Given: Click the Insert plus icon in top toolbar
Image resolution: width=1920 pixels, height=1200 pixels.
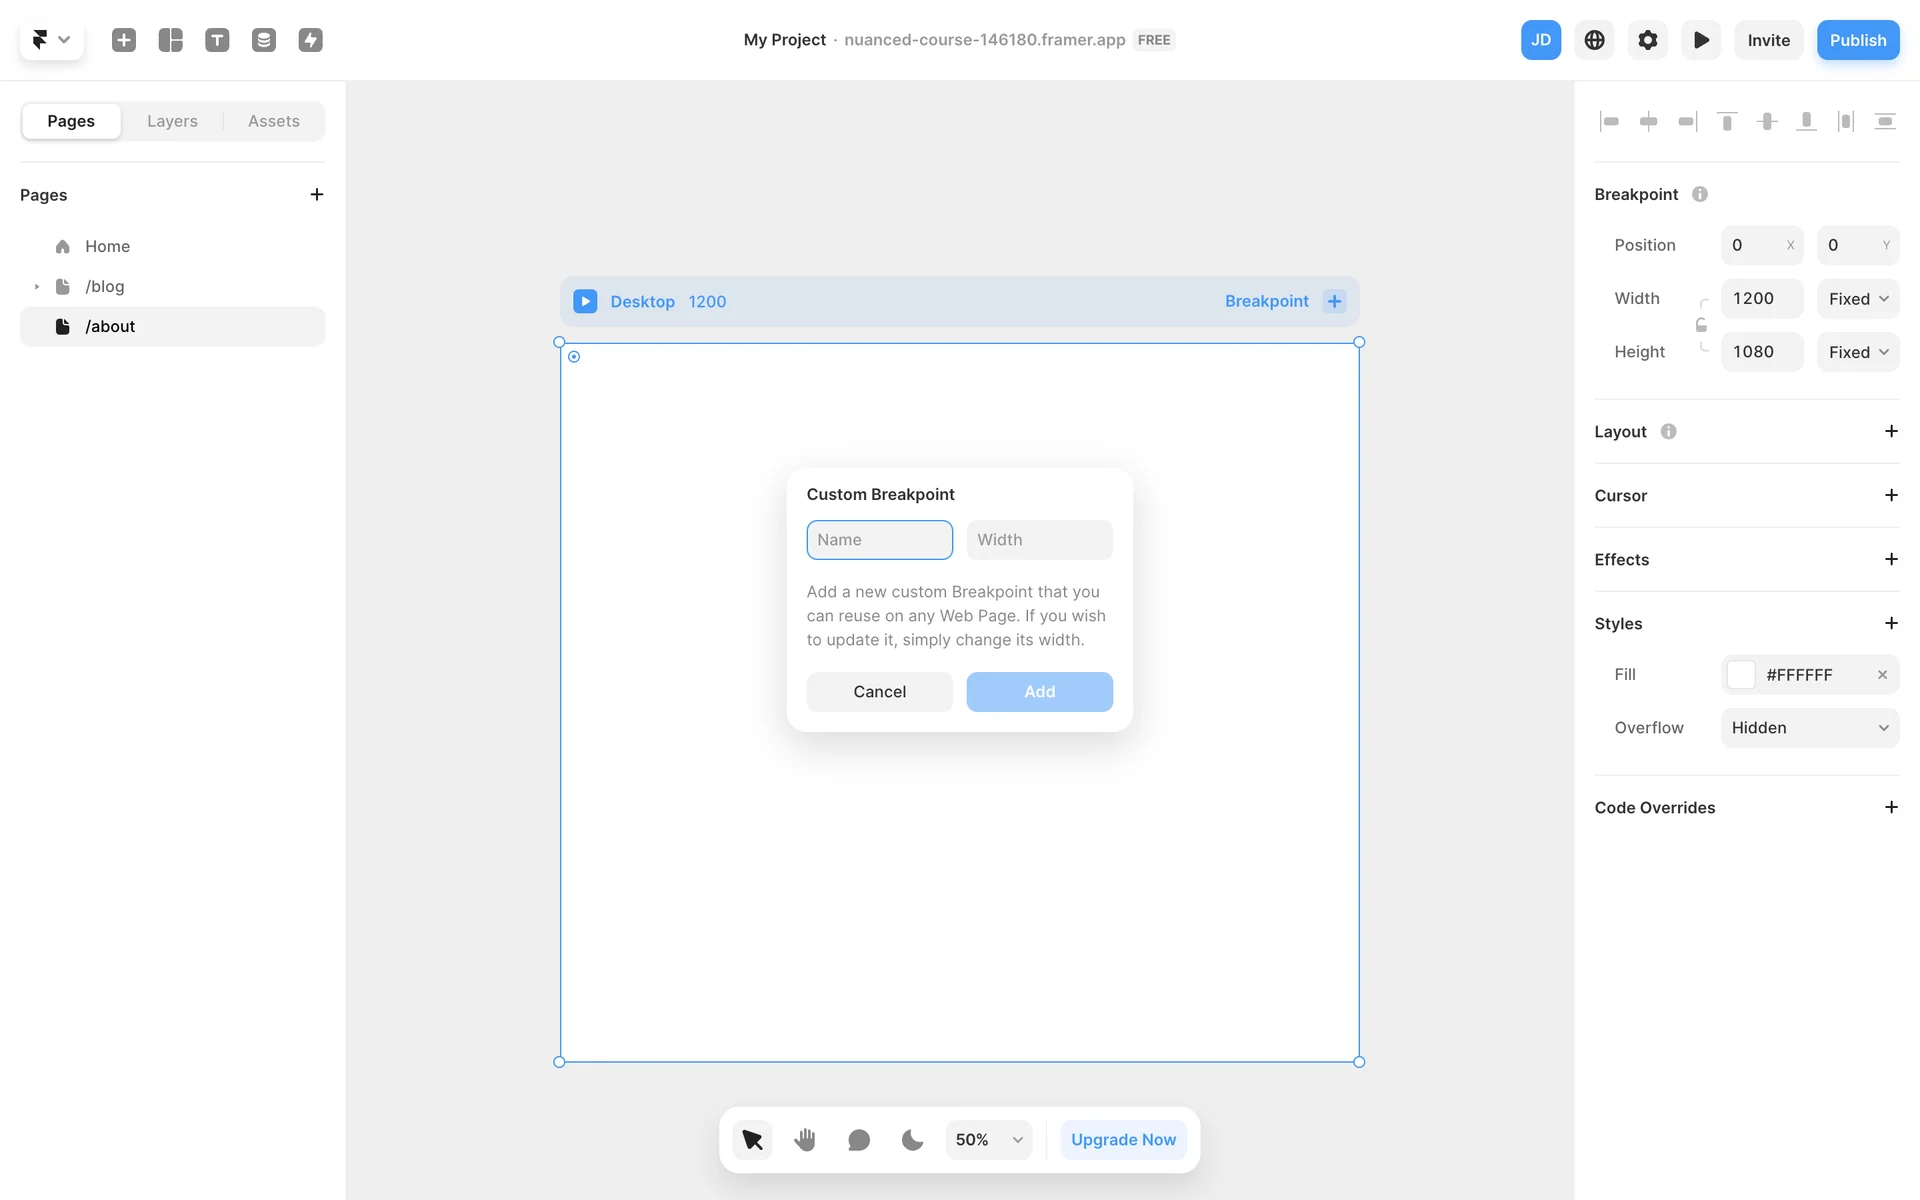Looking at the screenshot, I should [124, 40].
